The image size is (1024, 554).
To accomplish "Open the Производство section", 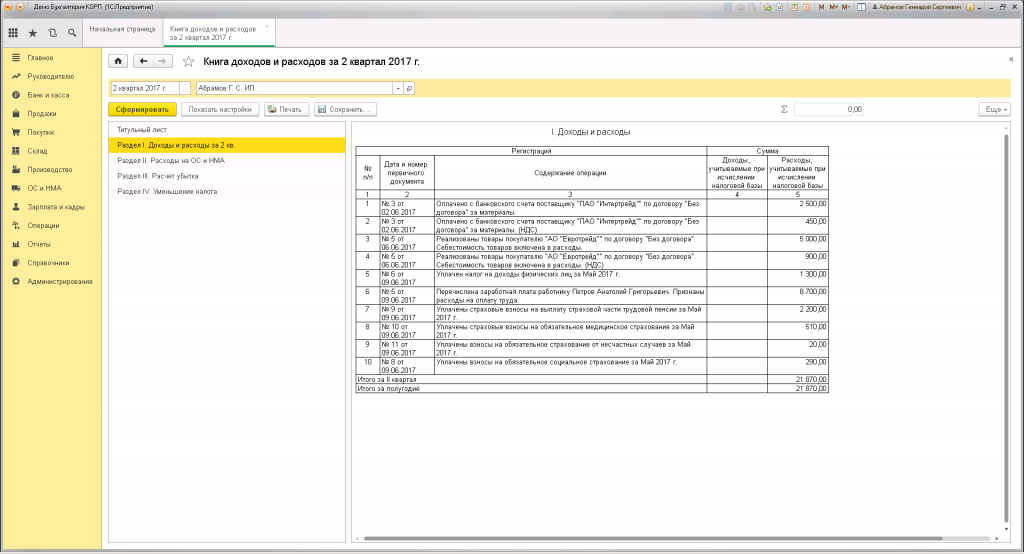I will (x=51, y=169).
